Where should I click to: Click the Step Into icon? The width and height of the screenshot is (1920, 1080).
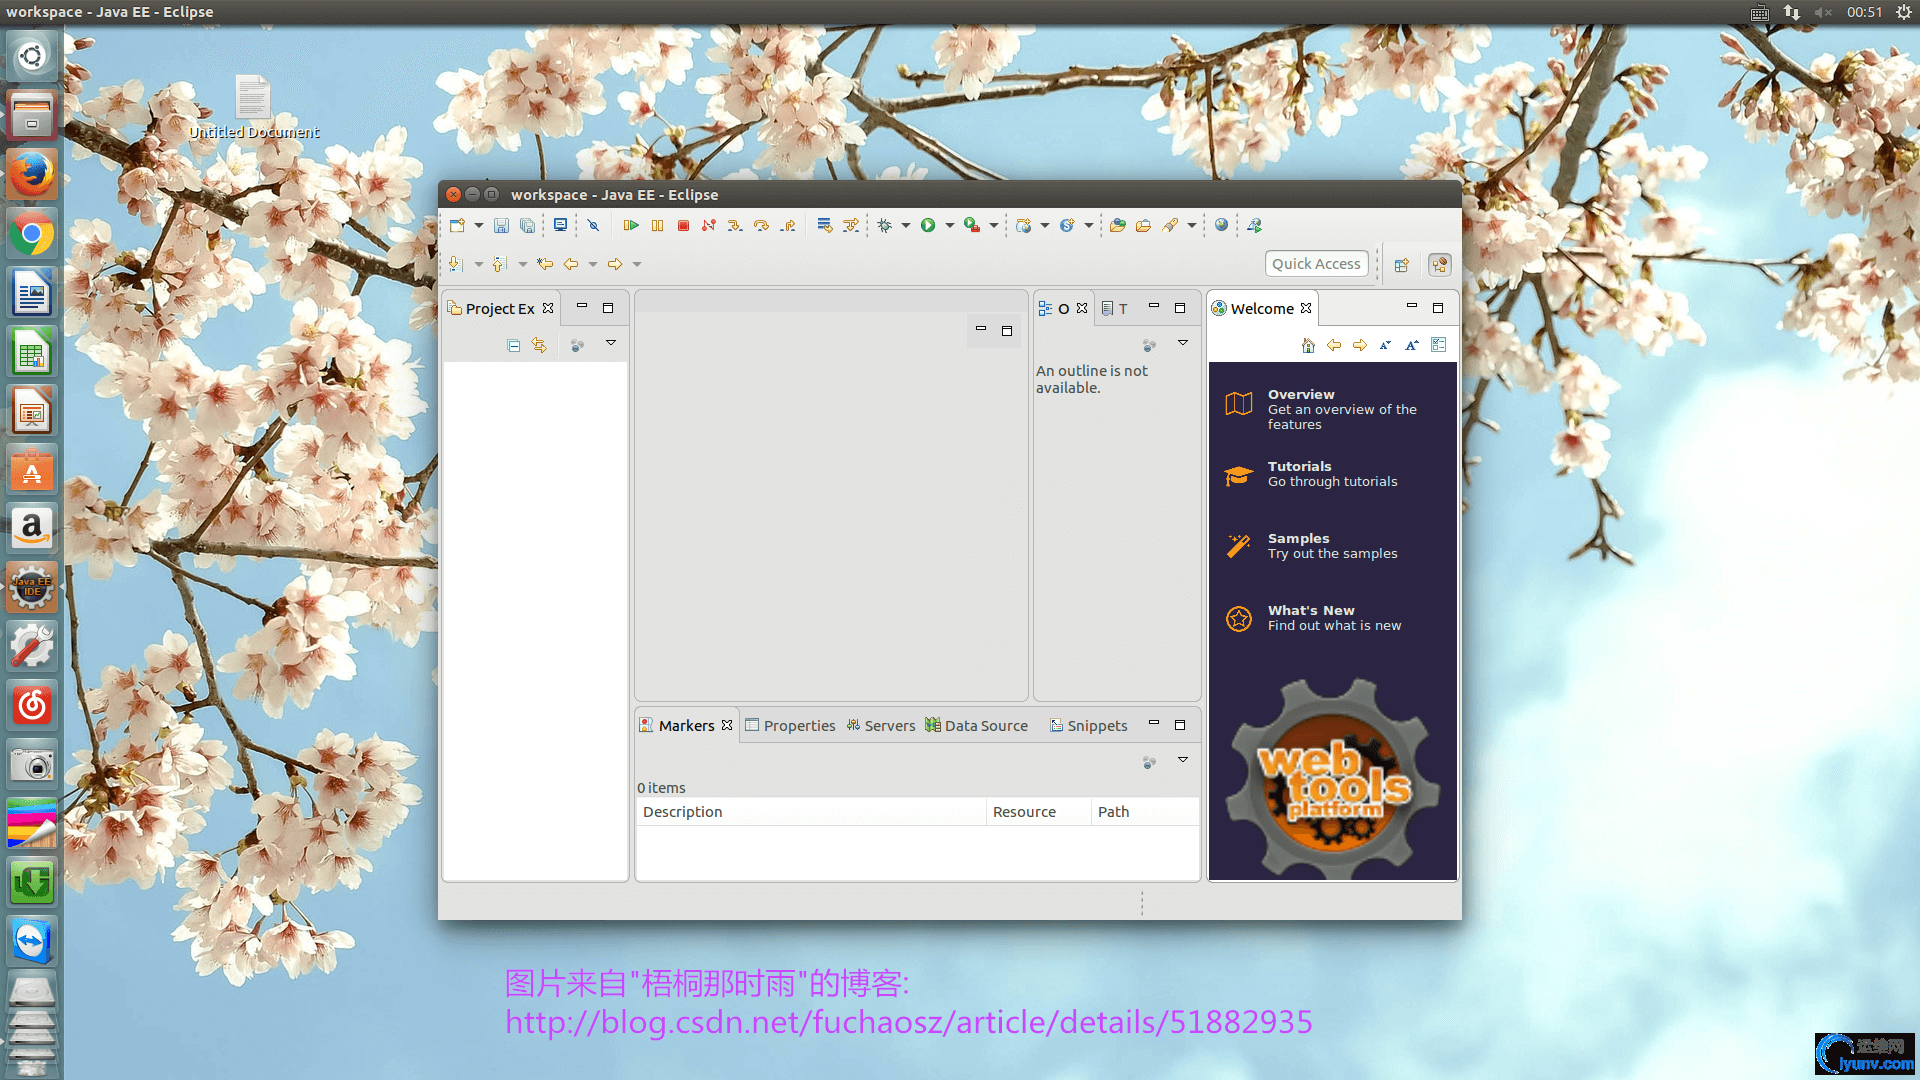(735, 226)
